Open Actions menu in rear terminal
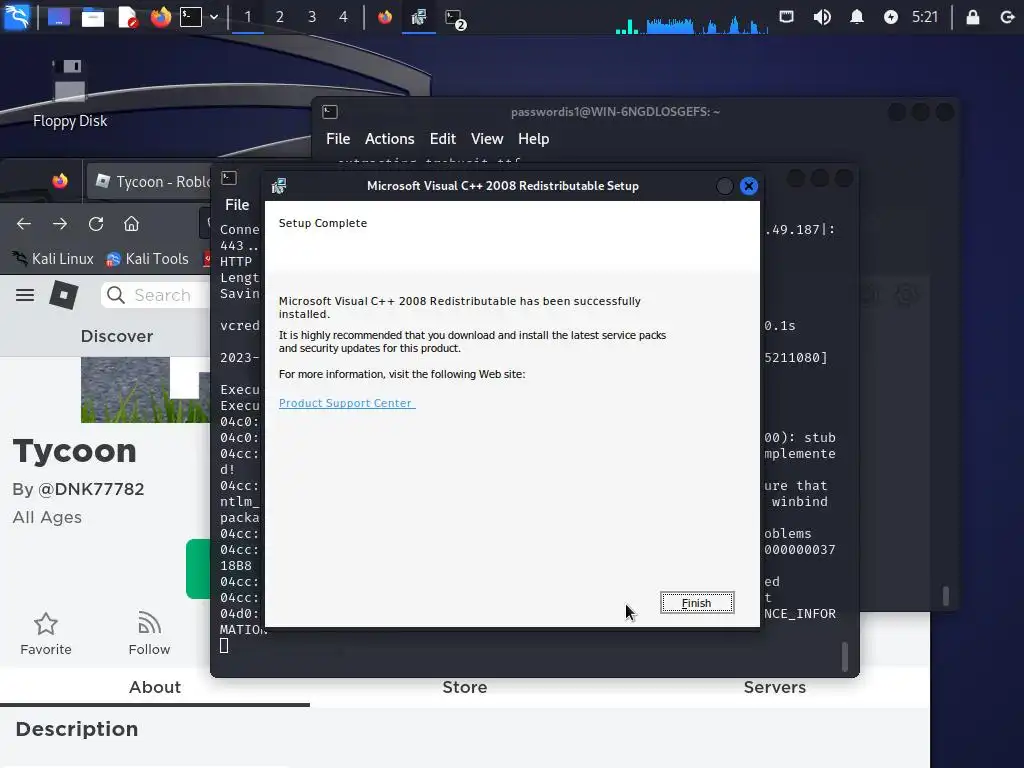This screenshot has height=768, width=1024. [389, 139]
